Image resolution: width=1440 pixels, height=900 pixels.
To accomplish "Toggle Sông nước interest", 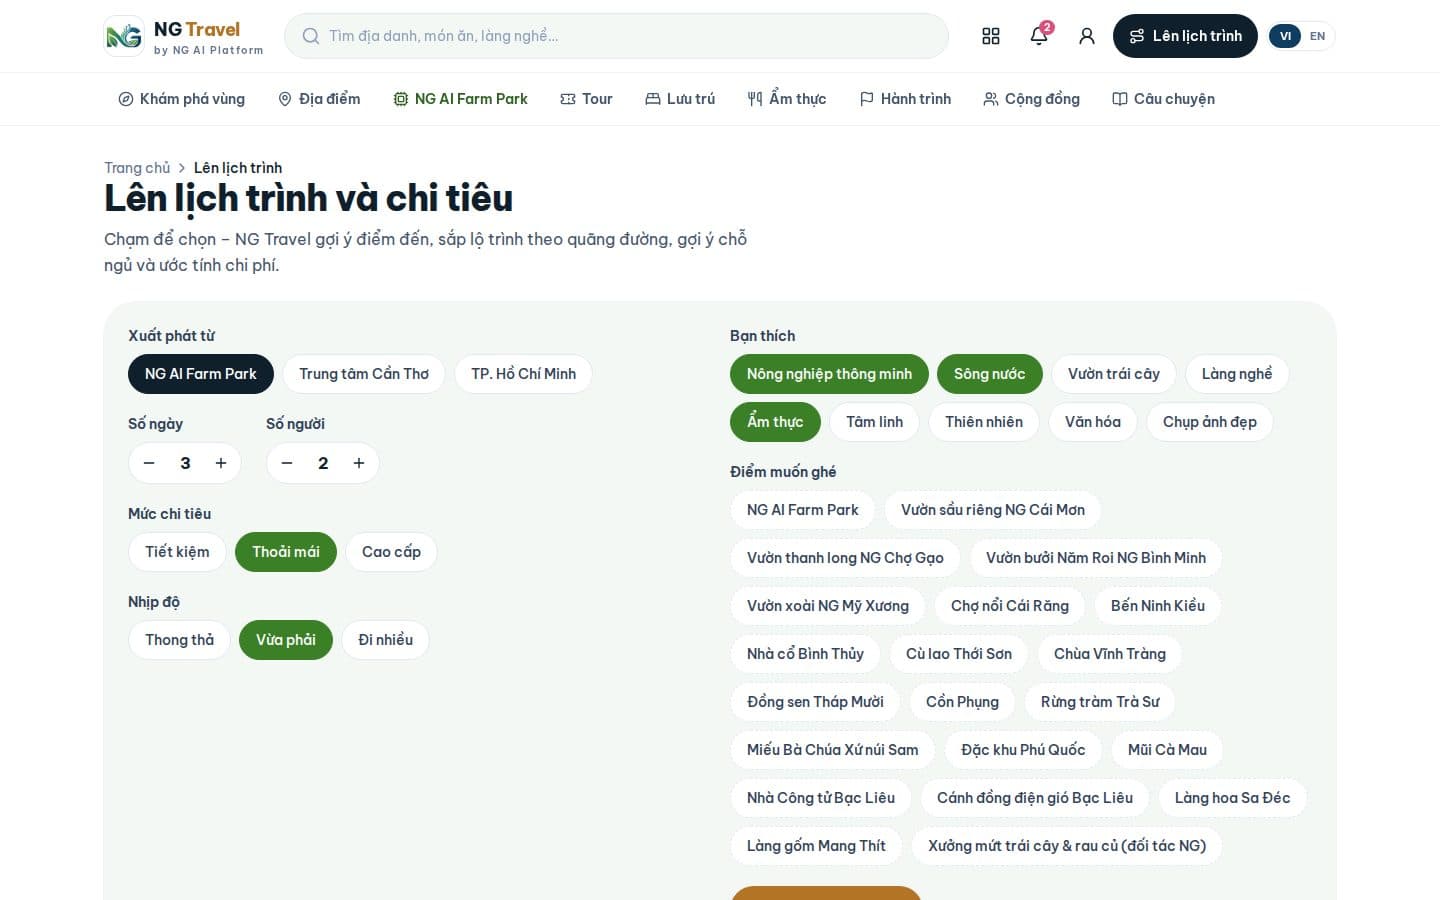I will (989, 374).
